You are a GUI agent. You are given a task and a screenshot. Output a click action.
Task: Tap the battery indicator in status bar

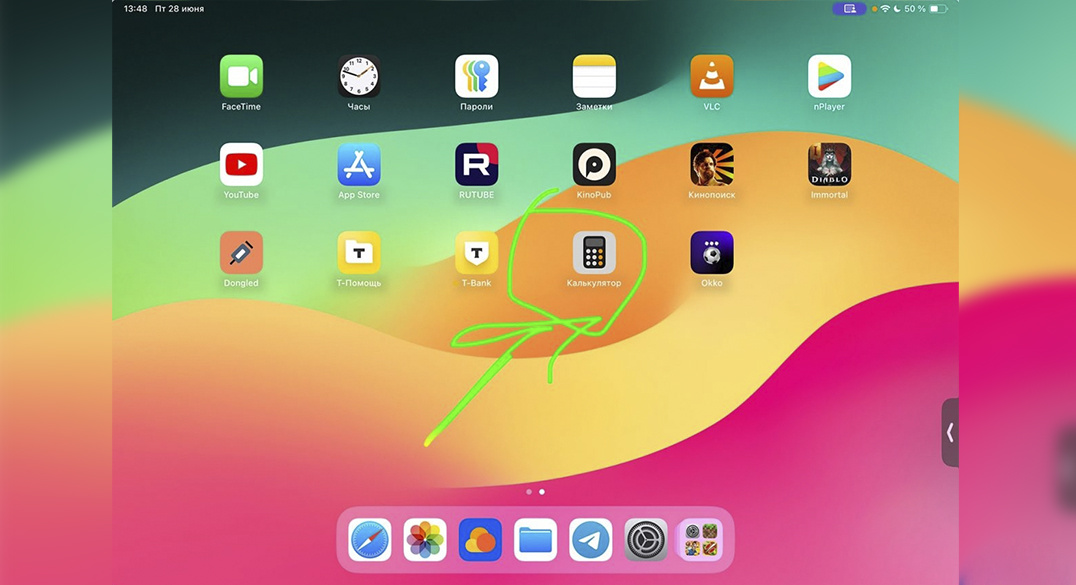click(938, 9)
